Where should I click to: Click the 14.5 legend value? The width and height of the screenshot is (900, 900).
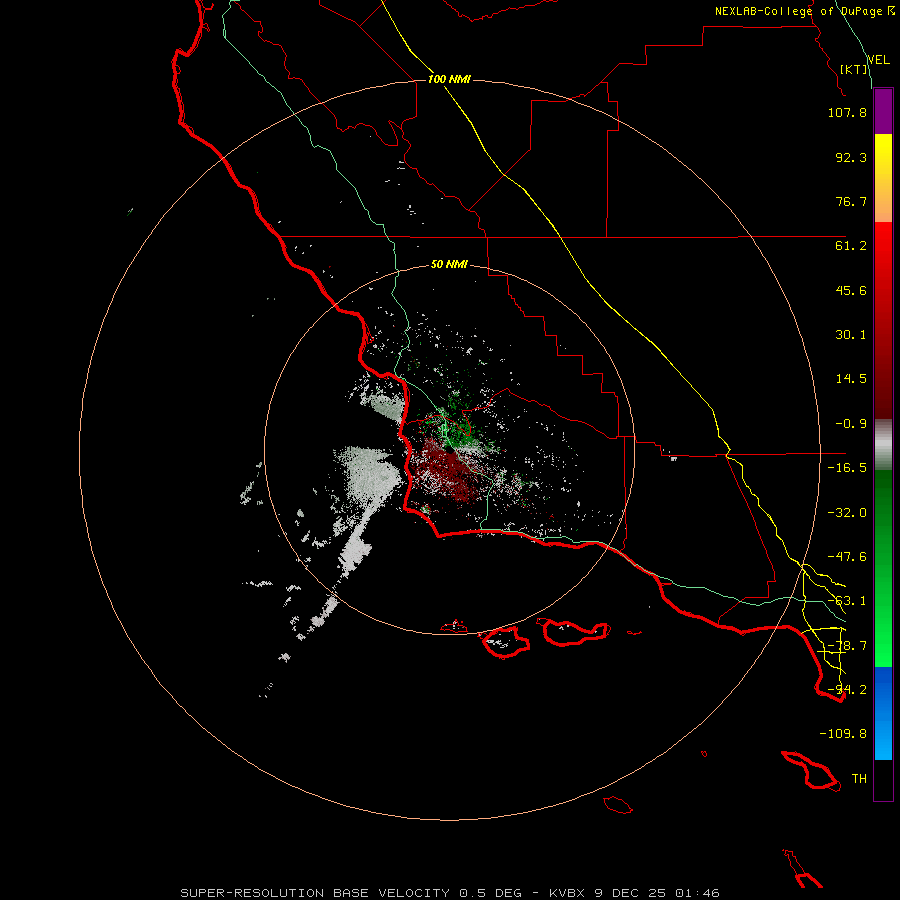pos(851,379)
